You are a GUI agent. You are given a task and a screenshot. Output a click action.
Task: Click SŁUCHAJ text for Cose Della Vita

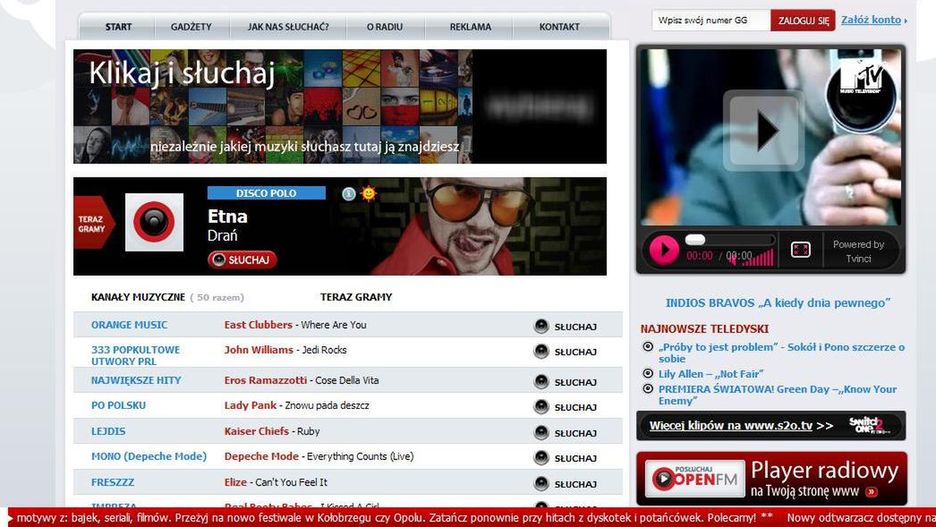click(x=575, y=382)
